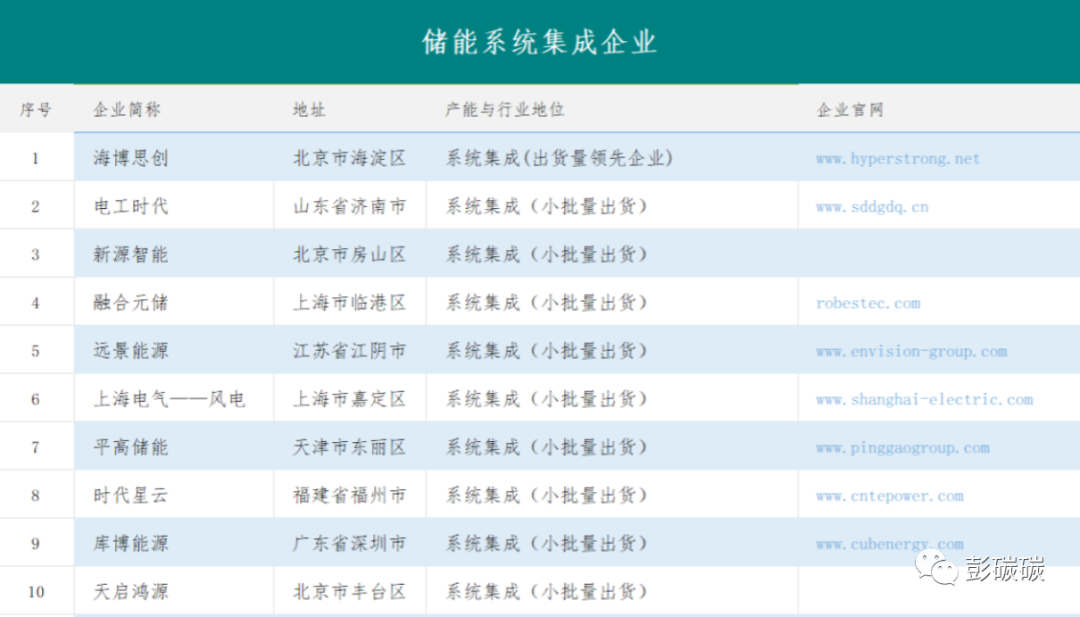
Task: Click address cell 上海市临港区
Action: tap(350, 303)
